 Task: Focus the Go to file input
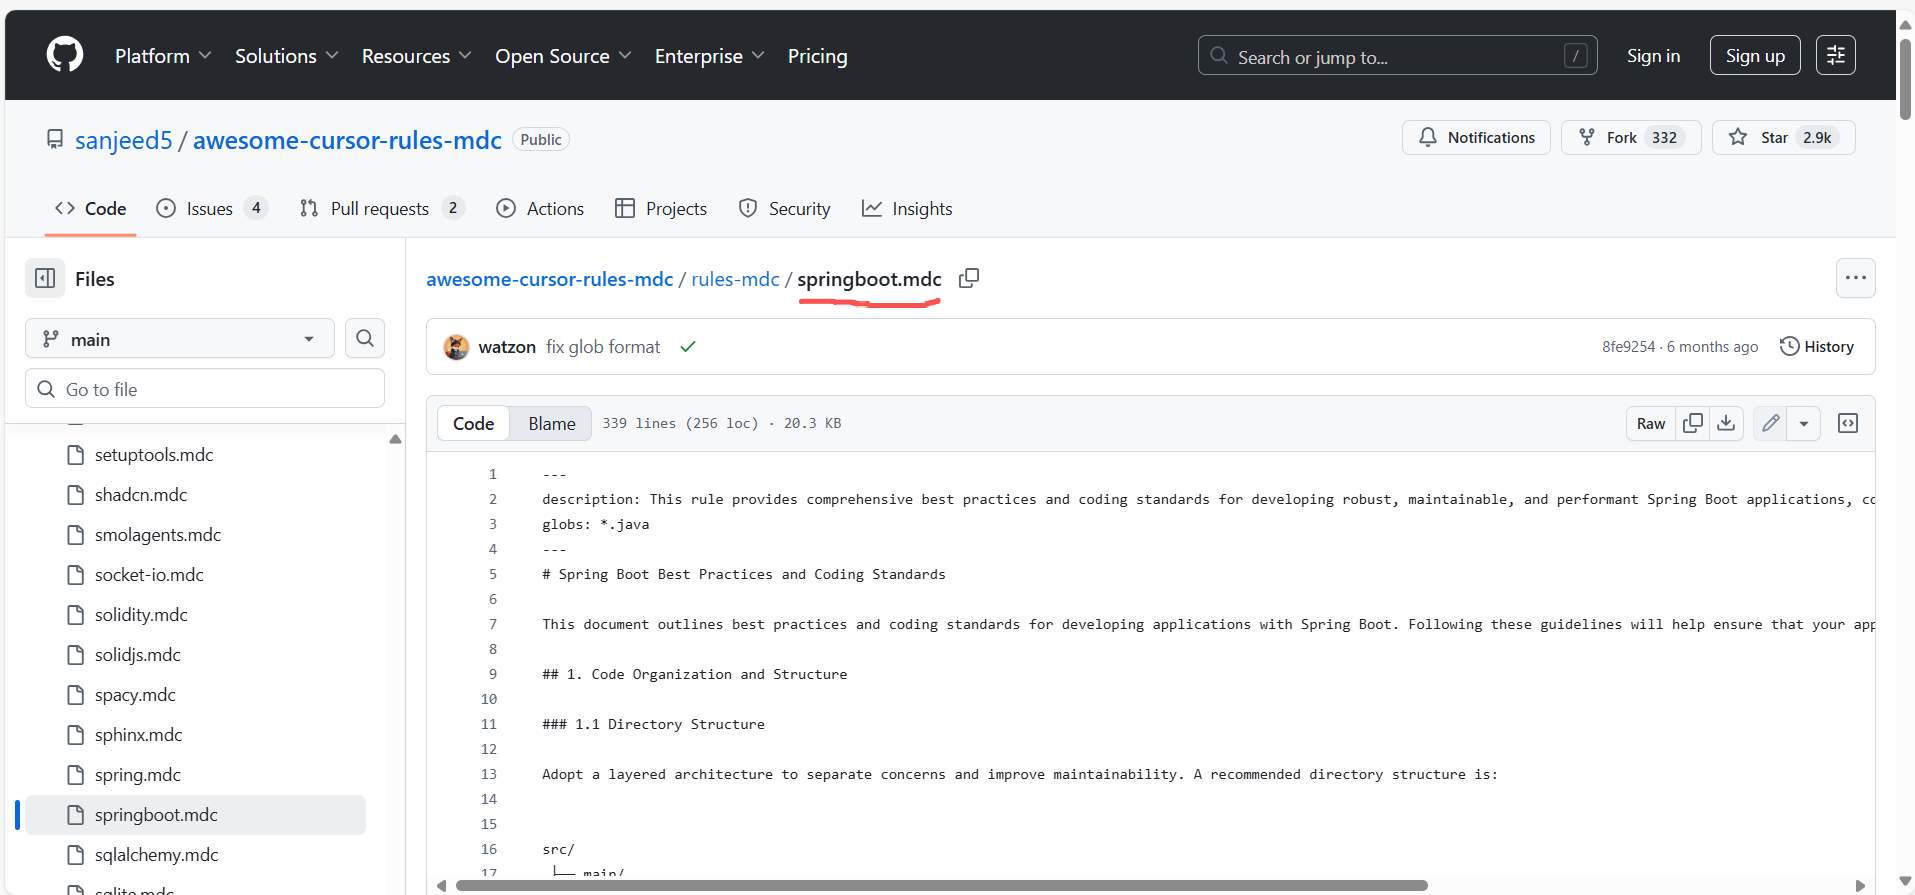(x=205, y=388)
